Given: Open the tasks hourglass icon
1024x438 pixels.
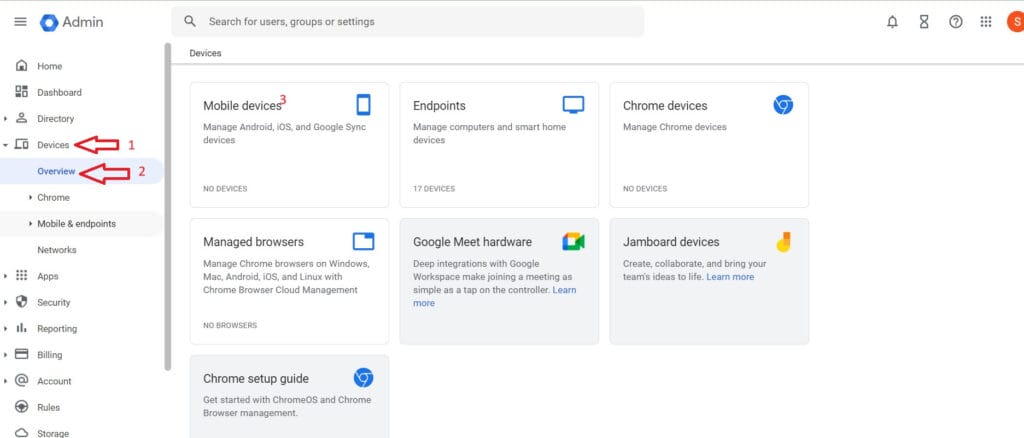Looking at the screenshot, I should click(923, 22).
